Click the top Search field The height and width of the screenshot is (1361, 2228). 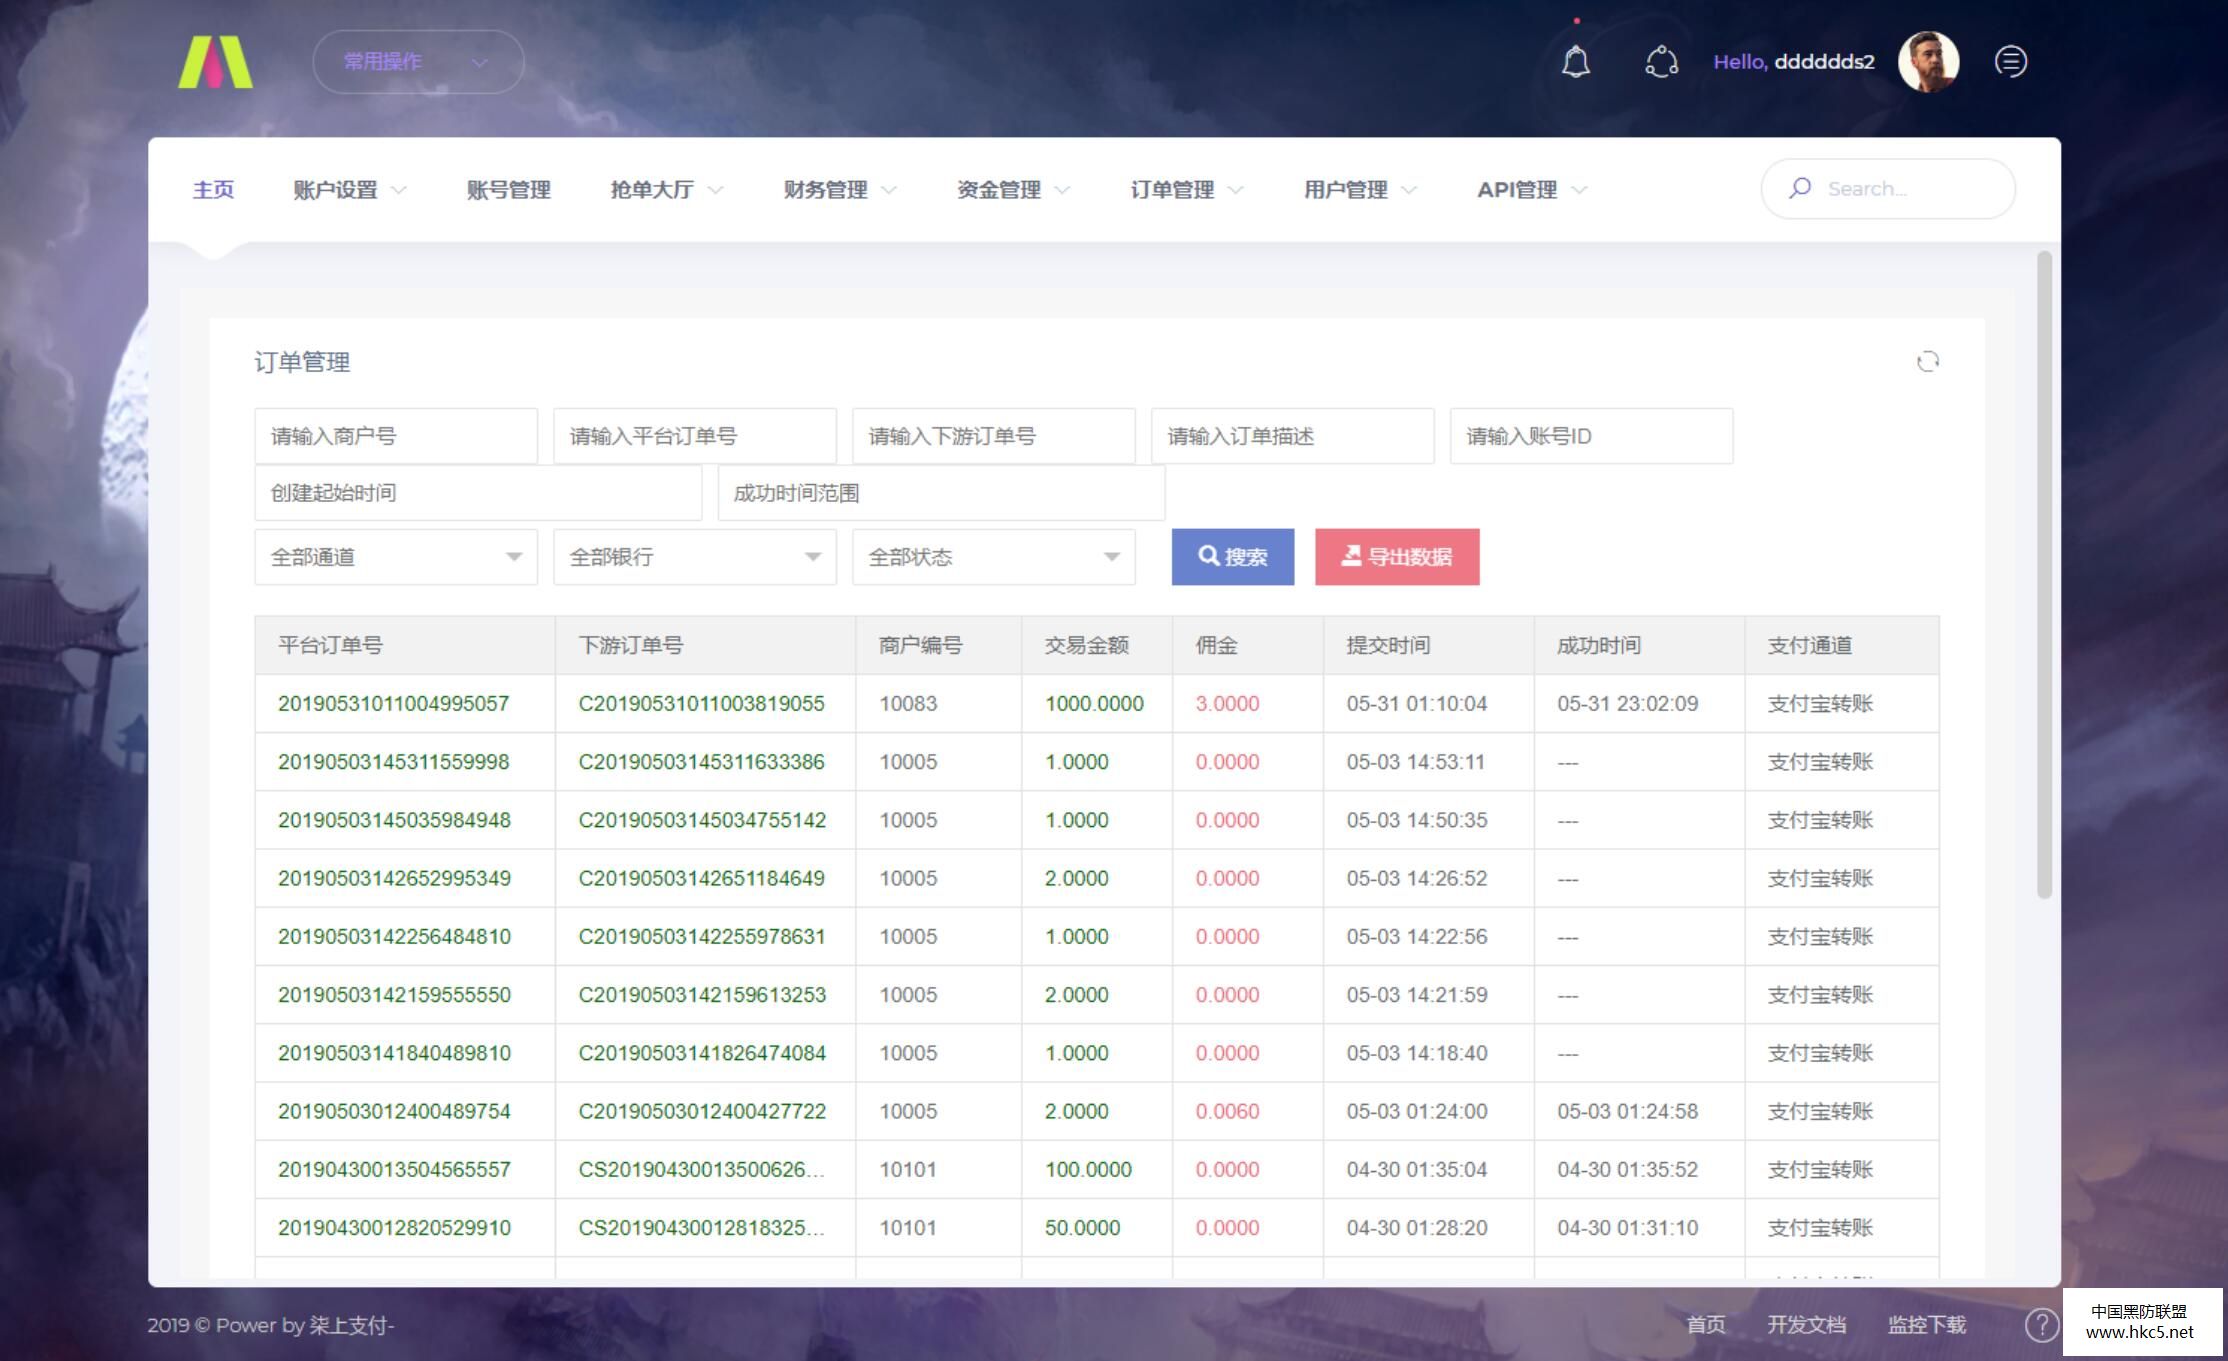(1888, 188)
